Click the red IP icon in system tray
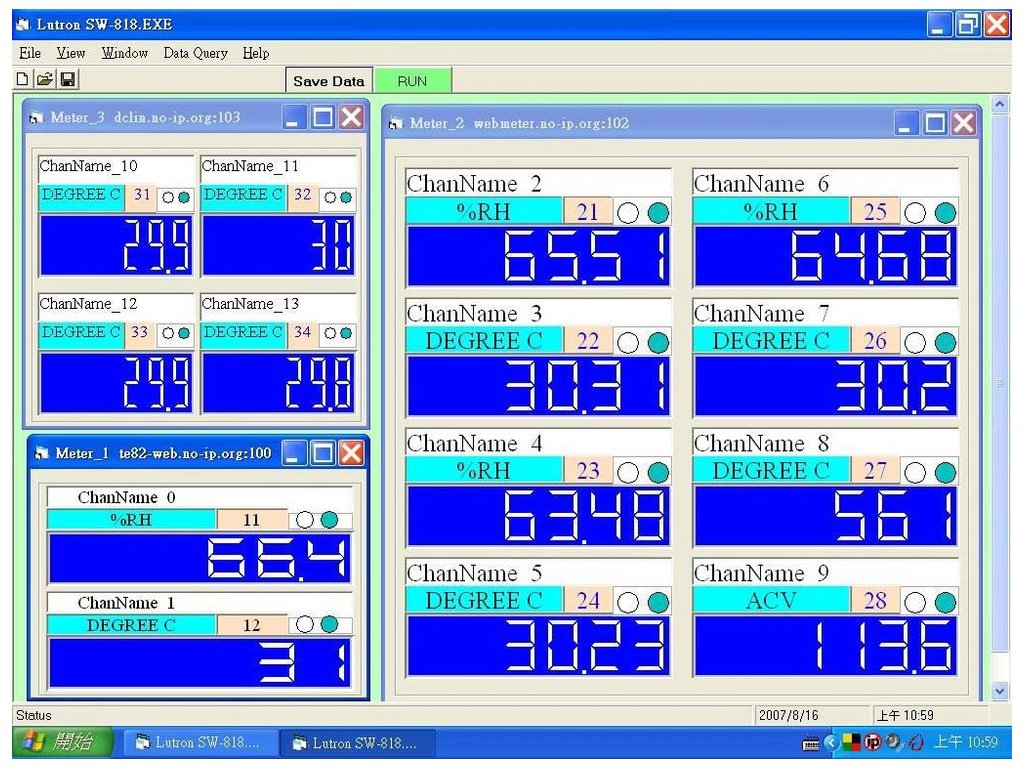The height and width of the screenshot is (768, 1024). click(x=872, y=743)
